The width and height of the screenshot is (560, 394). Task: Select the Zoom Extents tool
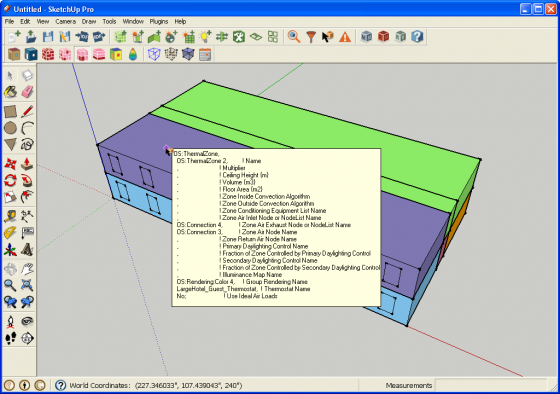[x=27, y=285]
